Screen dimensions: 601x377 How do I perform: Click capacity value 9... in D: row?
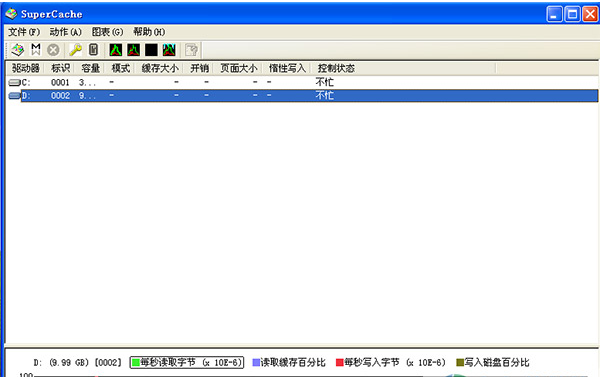pyautogui.click(x=87, y=95)
